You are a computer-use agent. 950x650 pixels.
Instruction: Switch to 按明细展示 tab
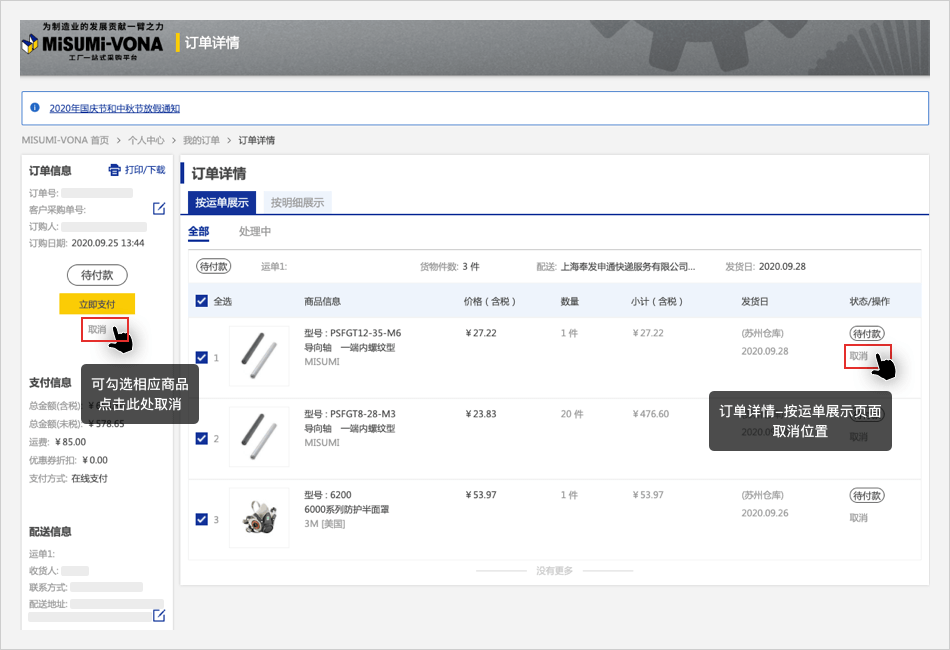pyautogui.click(x=297, y=203)
